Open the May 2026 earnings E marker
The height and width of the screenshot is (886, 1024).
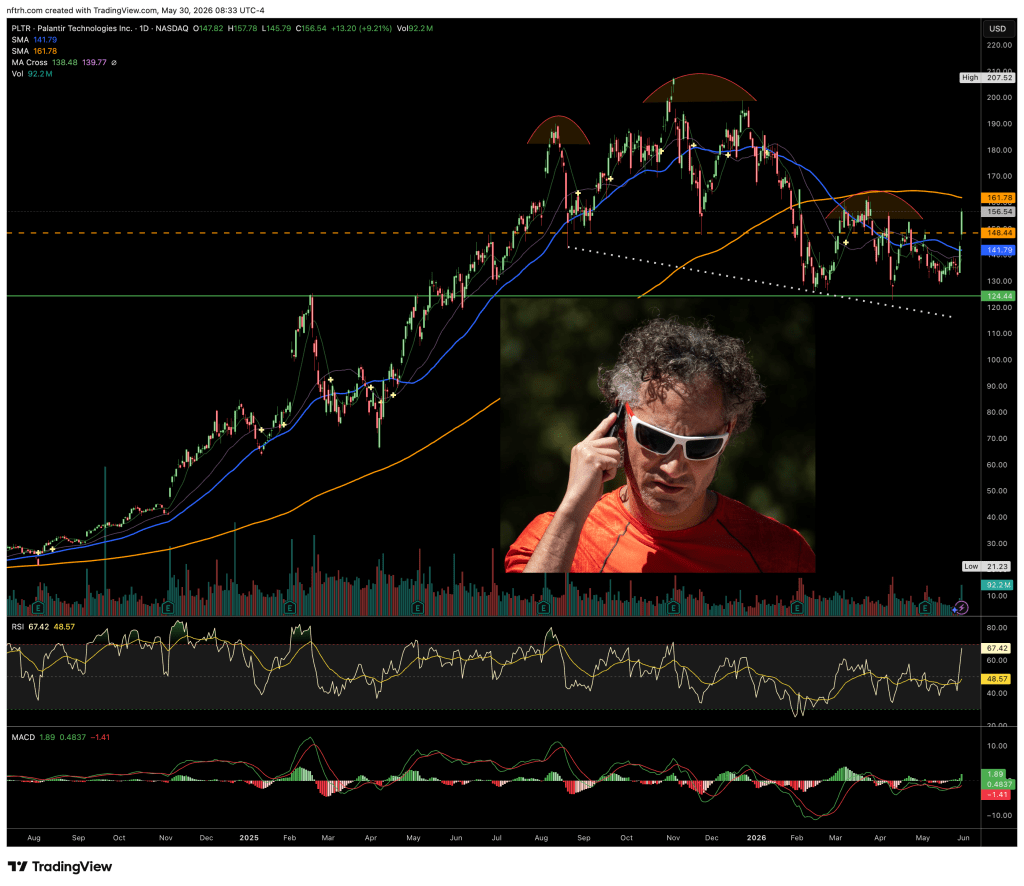(925, 609)
